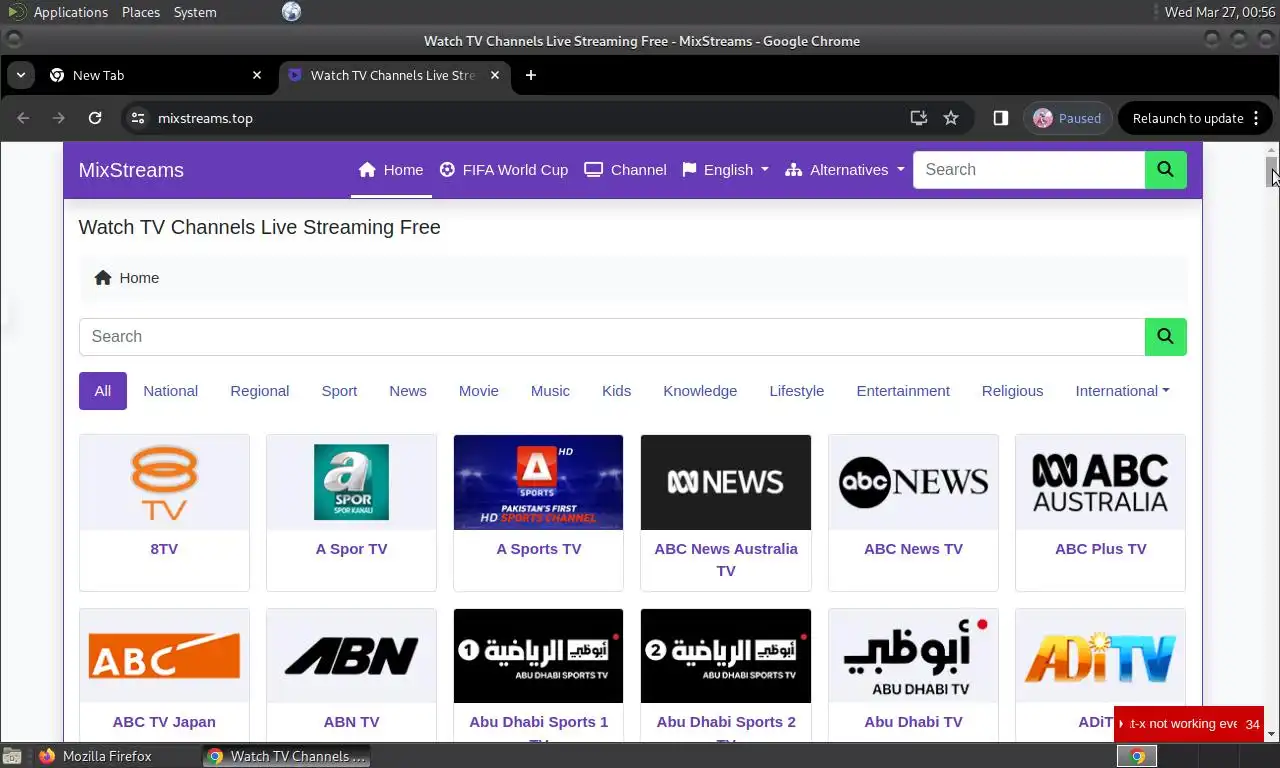1280x768 pixels.
Task: Select the Movie category
Action: [479, 391]
